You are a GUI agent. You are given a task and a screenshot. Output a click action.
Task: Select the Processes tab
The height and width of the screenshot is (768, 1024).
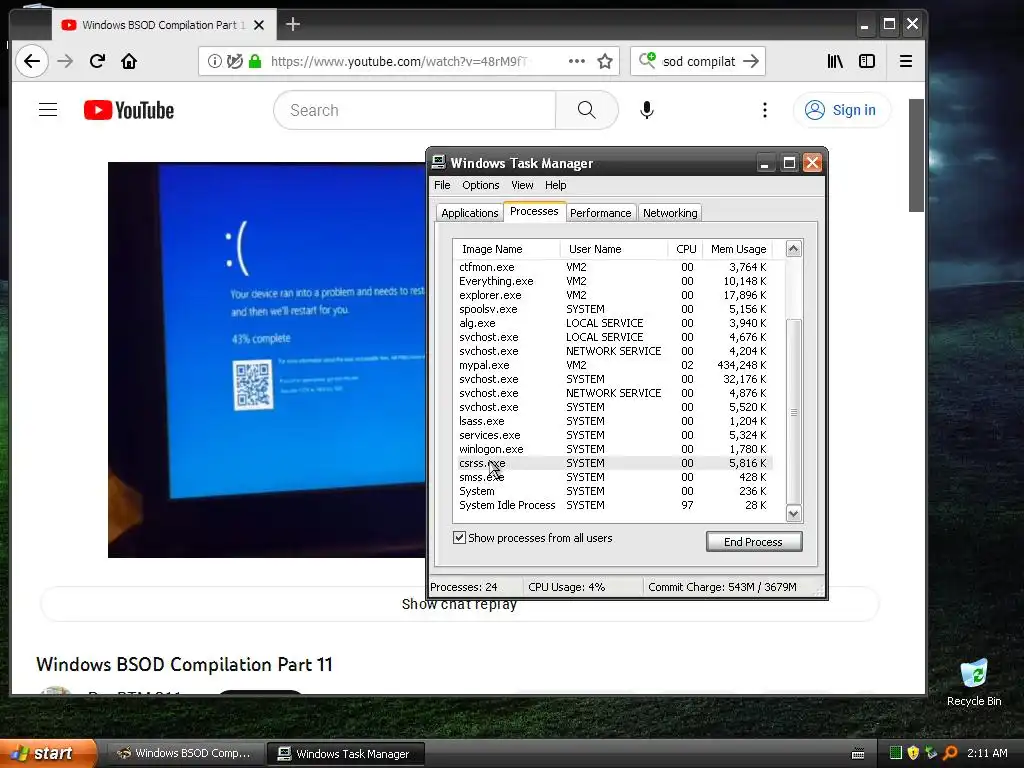(x=534, y=211)
